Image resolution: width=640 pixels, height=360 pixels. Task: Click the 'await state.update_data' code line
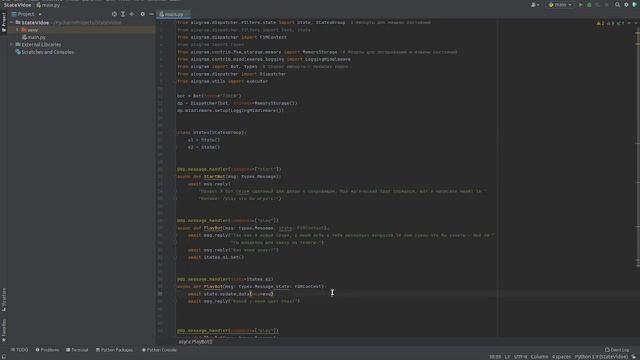pyautogui.click(x=231, y=294)
